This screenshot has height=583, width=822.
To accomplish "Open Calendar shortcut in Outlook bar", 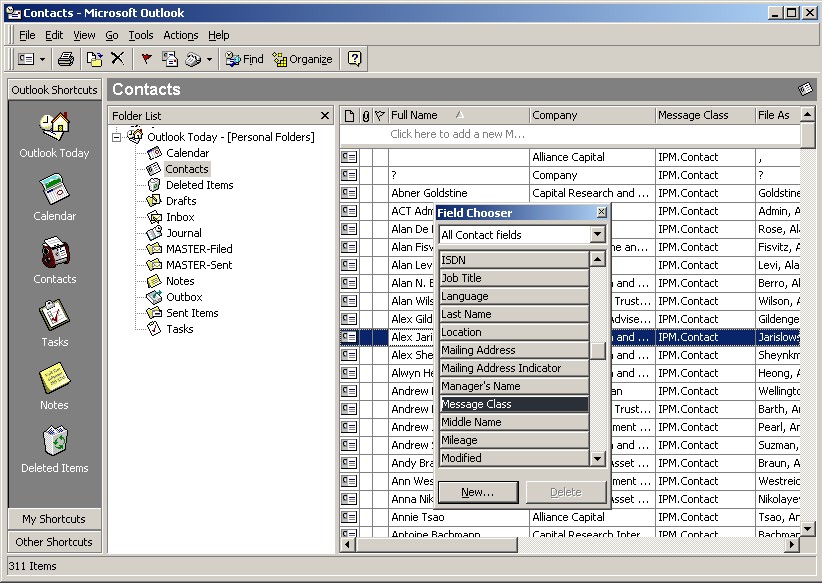I will 55,198.
